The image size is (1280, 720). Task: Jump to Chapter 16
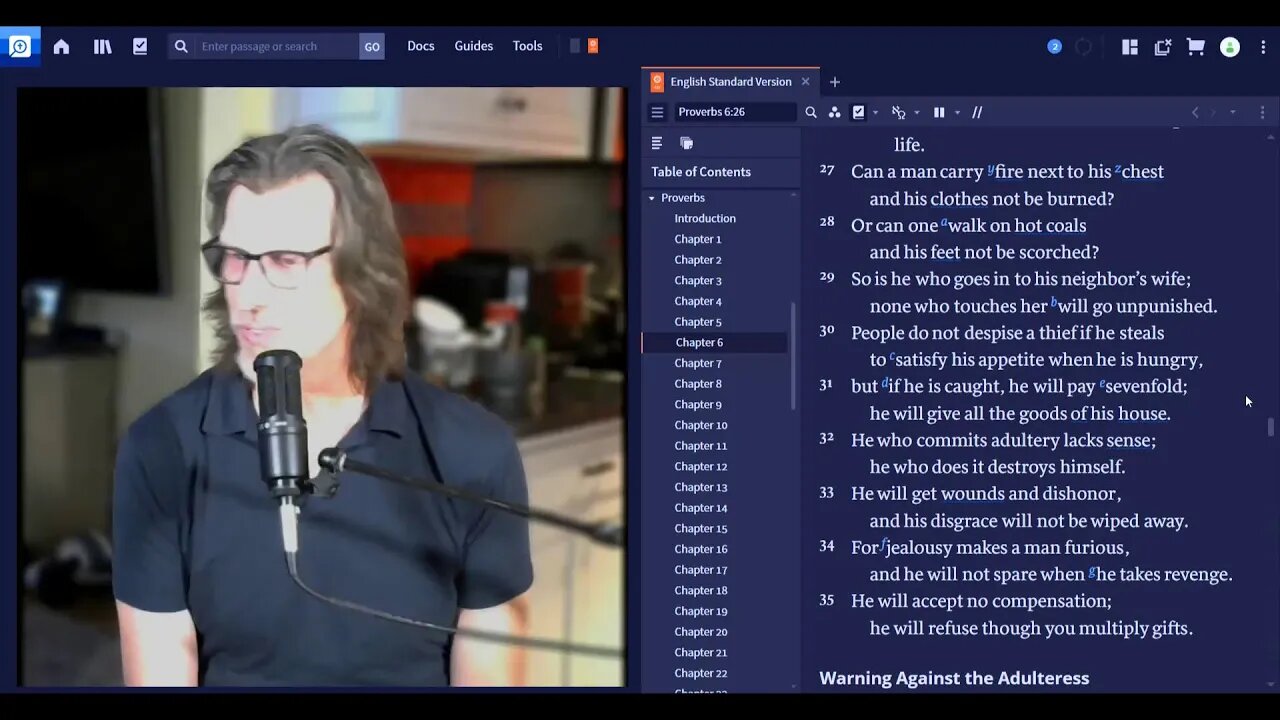tap(701, 549)
